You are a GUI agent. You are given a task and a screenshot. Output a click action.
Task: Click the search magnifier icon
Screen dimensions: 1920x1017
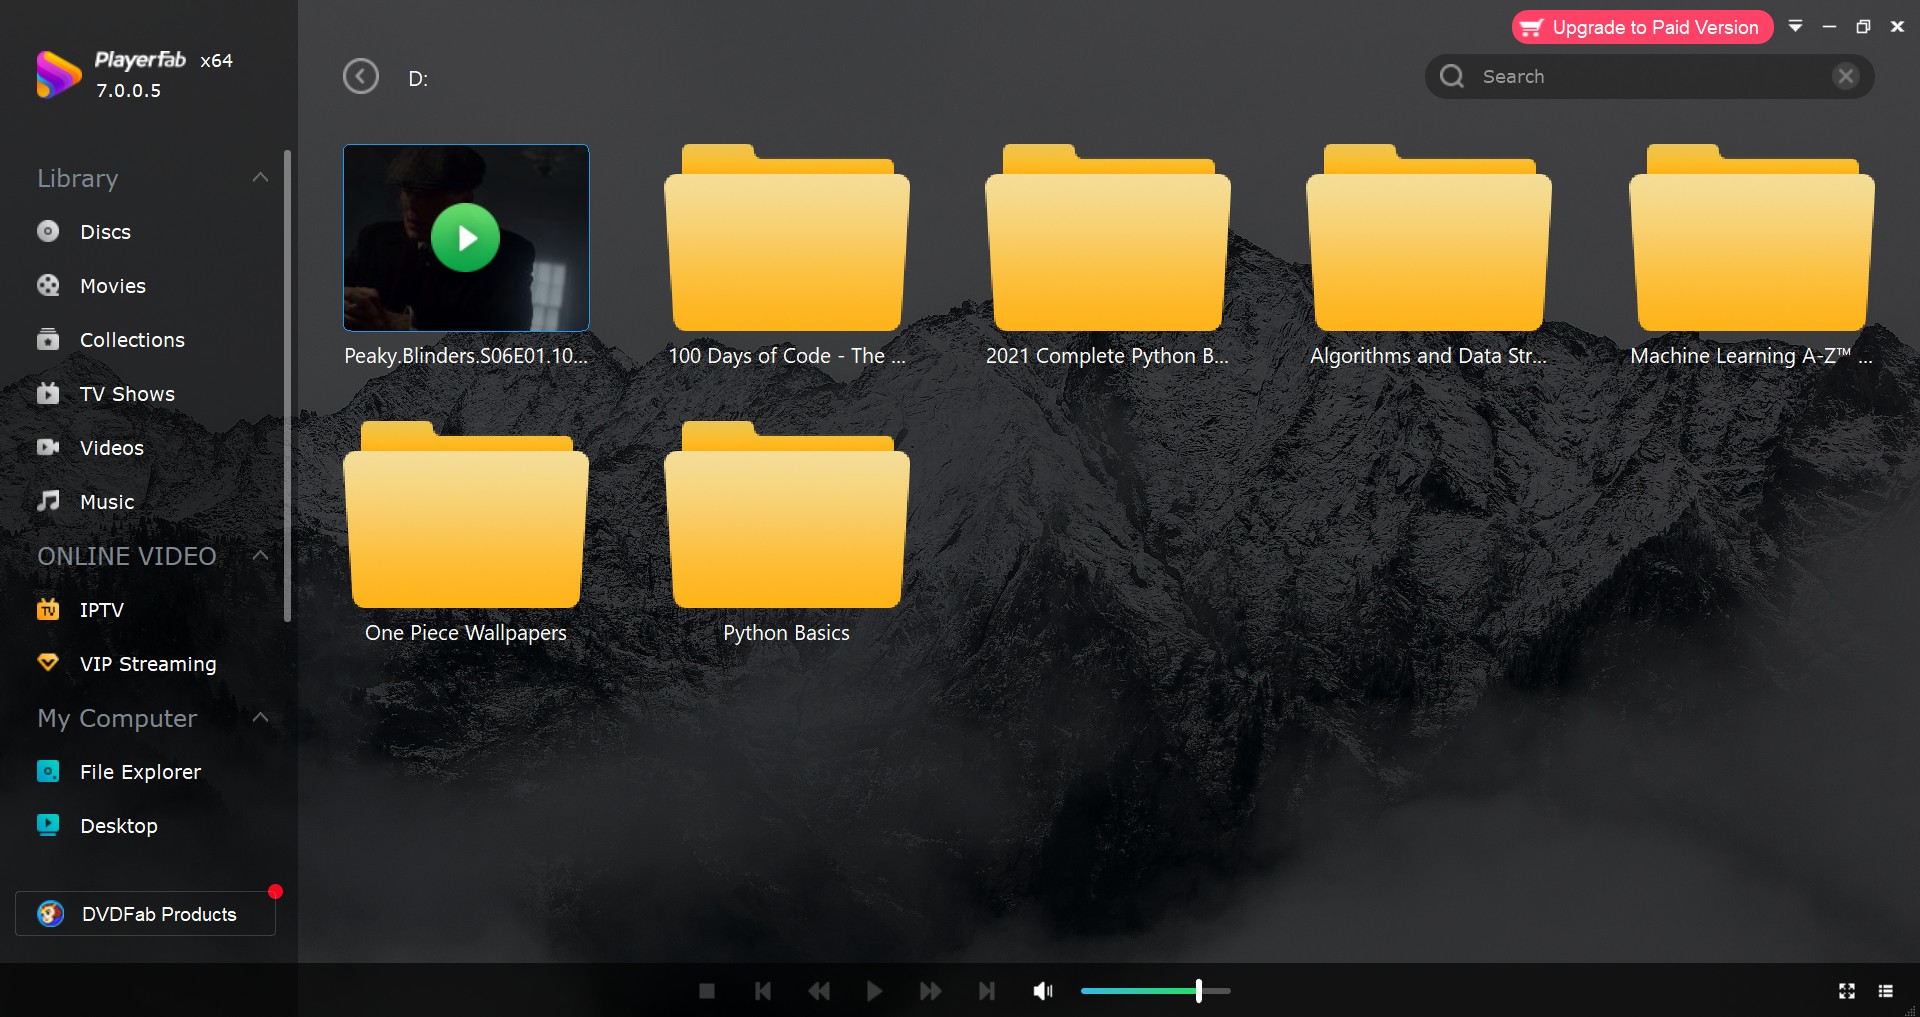[1452, 77]
